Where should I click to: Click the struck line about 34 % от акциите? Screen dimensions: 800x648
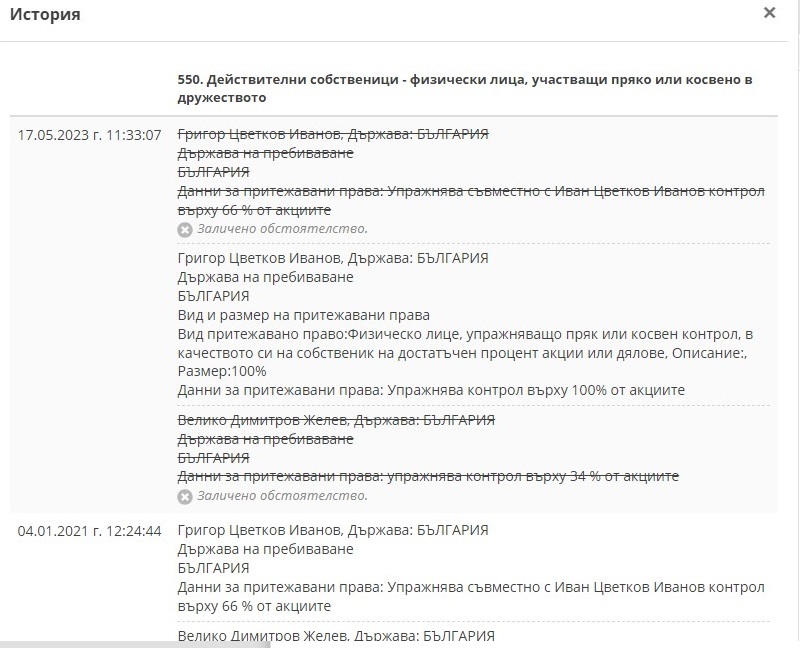pos(428,476)
